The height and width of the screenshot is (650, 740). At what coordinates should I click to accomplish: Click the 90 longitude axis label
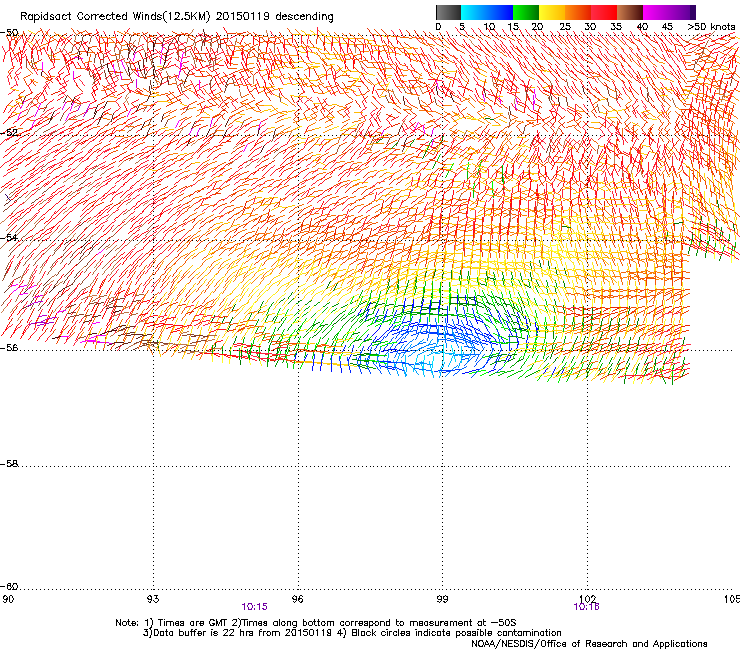8,599
